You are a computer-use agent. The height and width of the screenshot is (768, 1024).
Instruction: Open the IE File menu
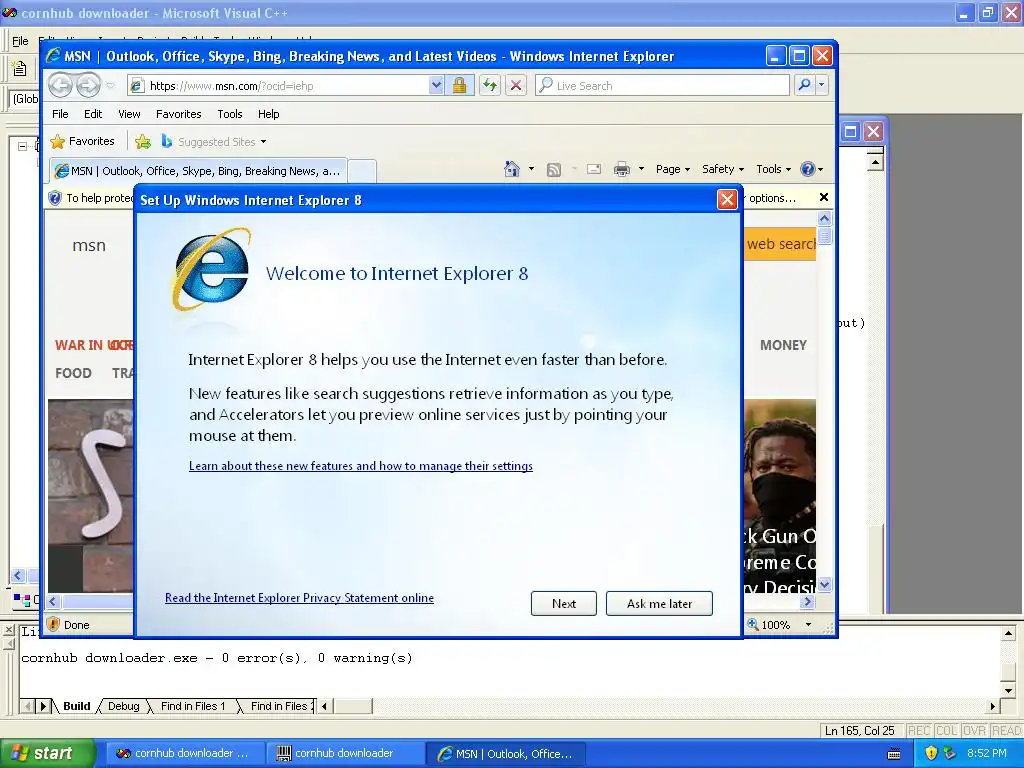[60, 114]
